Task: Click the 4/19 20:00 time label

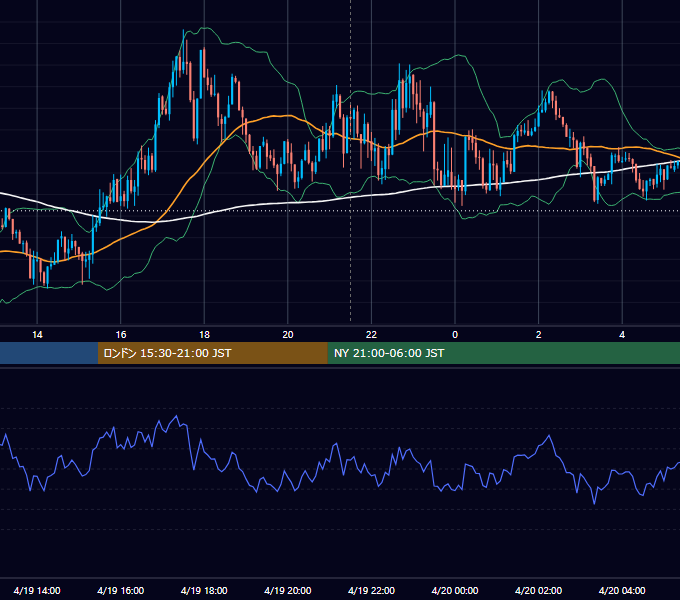Action: point(288,590)
